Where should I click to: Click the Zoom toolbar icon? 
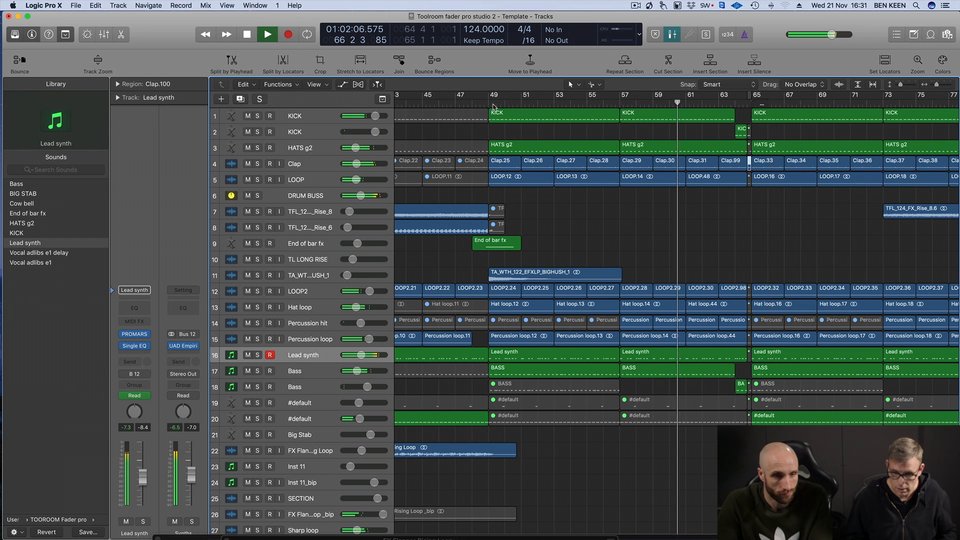coord(918,60)
